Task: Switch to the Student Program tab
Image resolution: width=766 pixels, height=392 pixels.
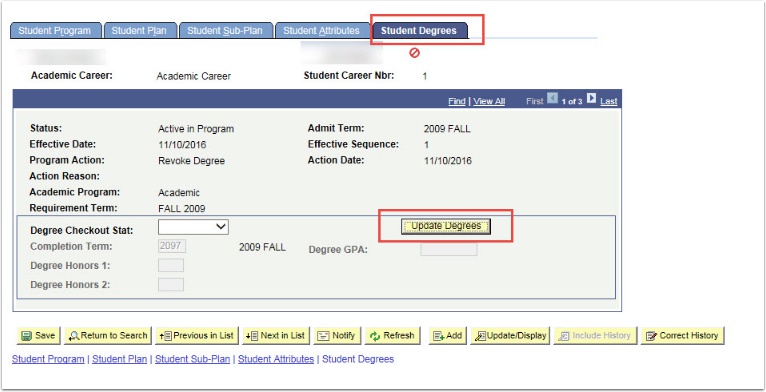Action: [55, 30]
